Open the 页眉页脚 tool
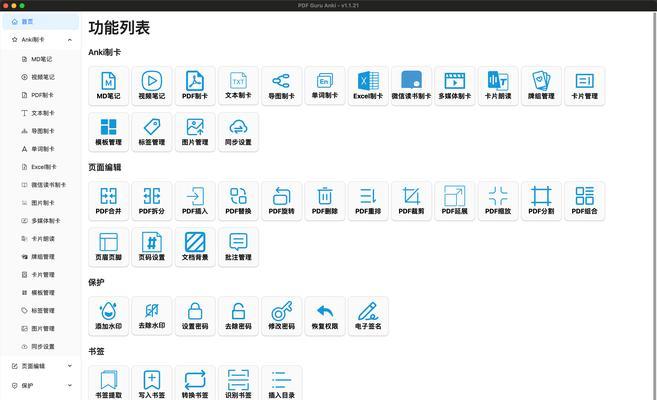This screenshot has width=657, height=400. click(109, 247)
